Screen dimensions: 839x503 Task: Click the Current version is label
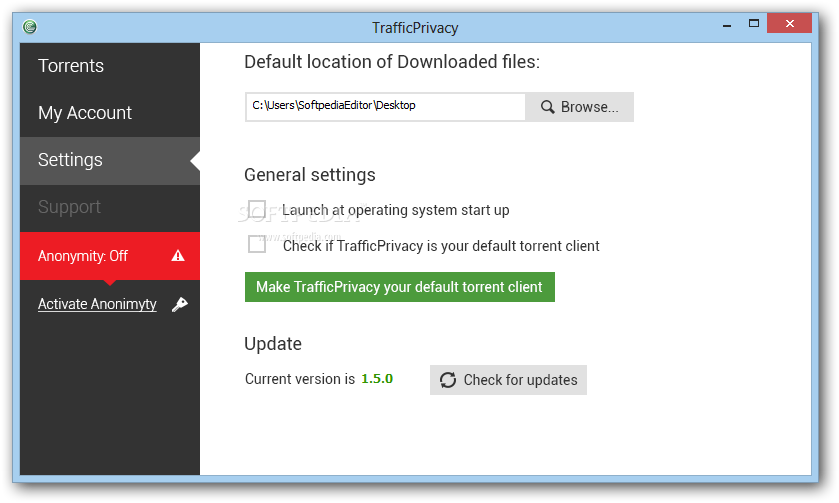tap(300, 379)
